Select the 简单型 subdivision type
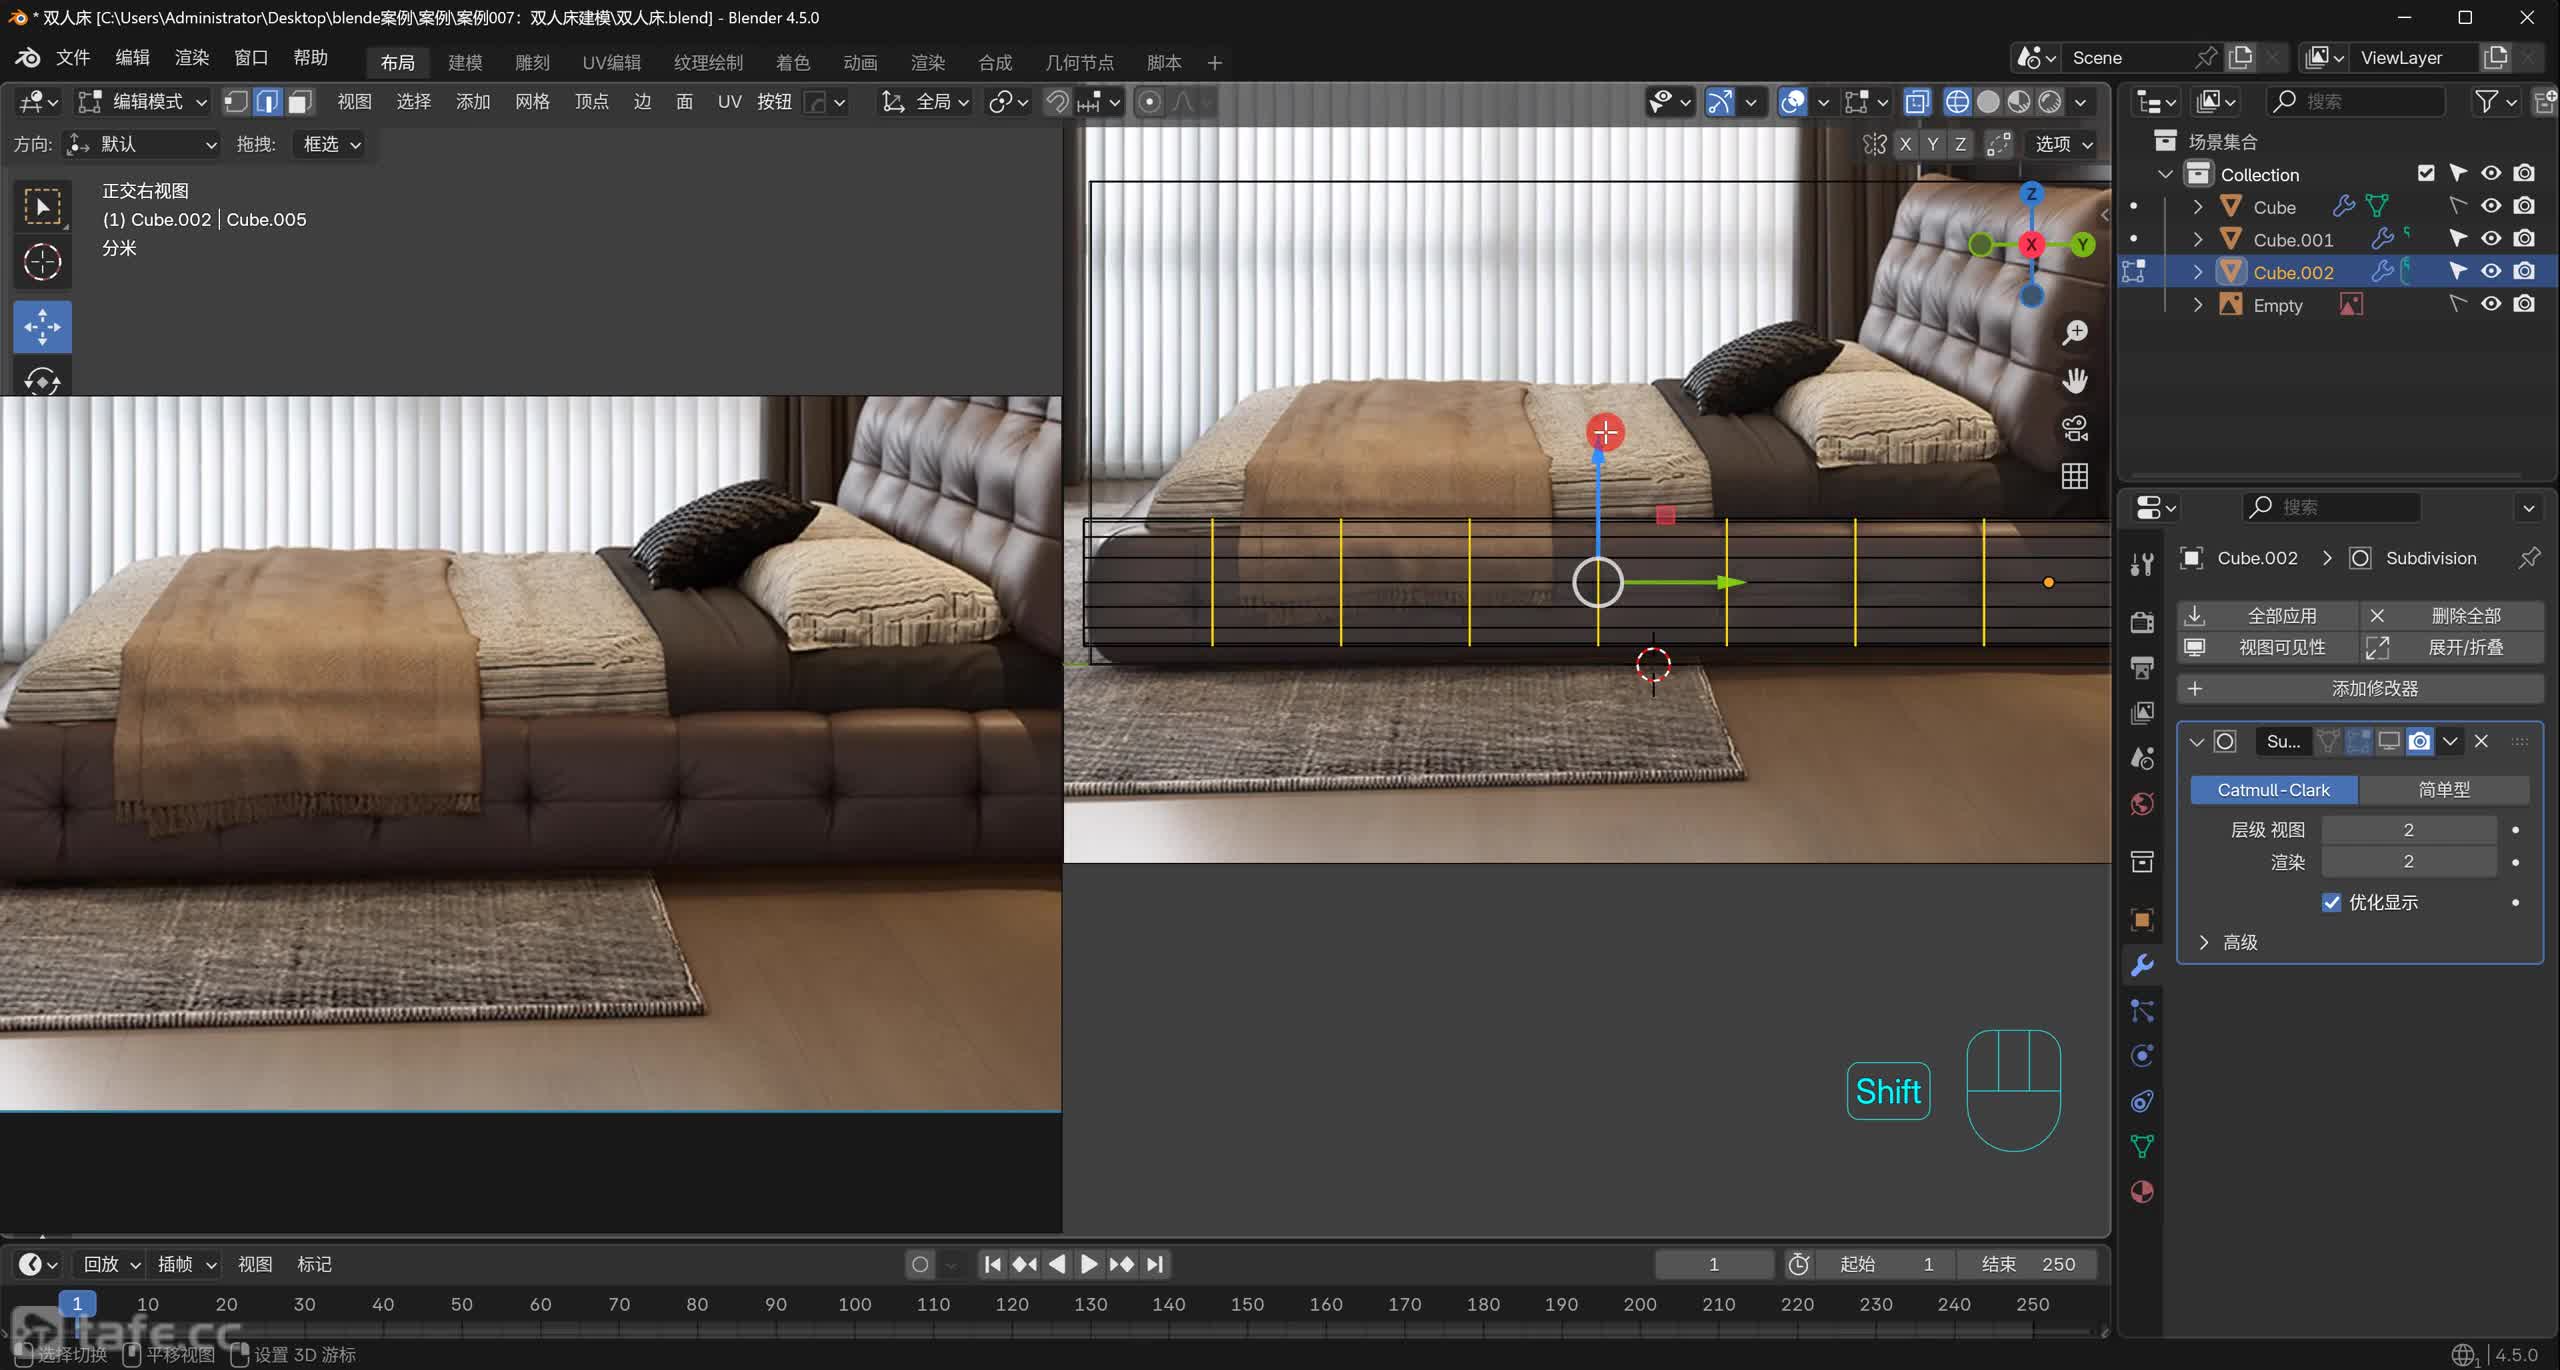 coord(2443,790)
